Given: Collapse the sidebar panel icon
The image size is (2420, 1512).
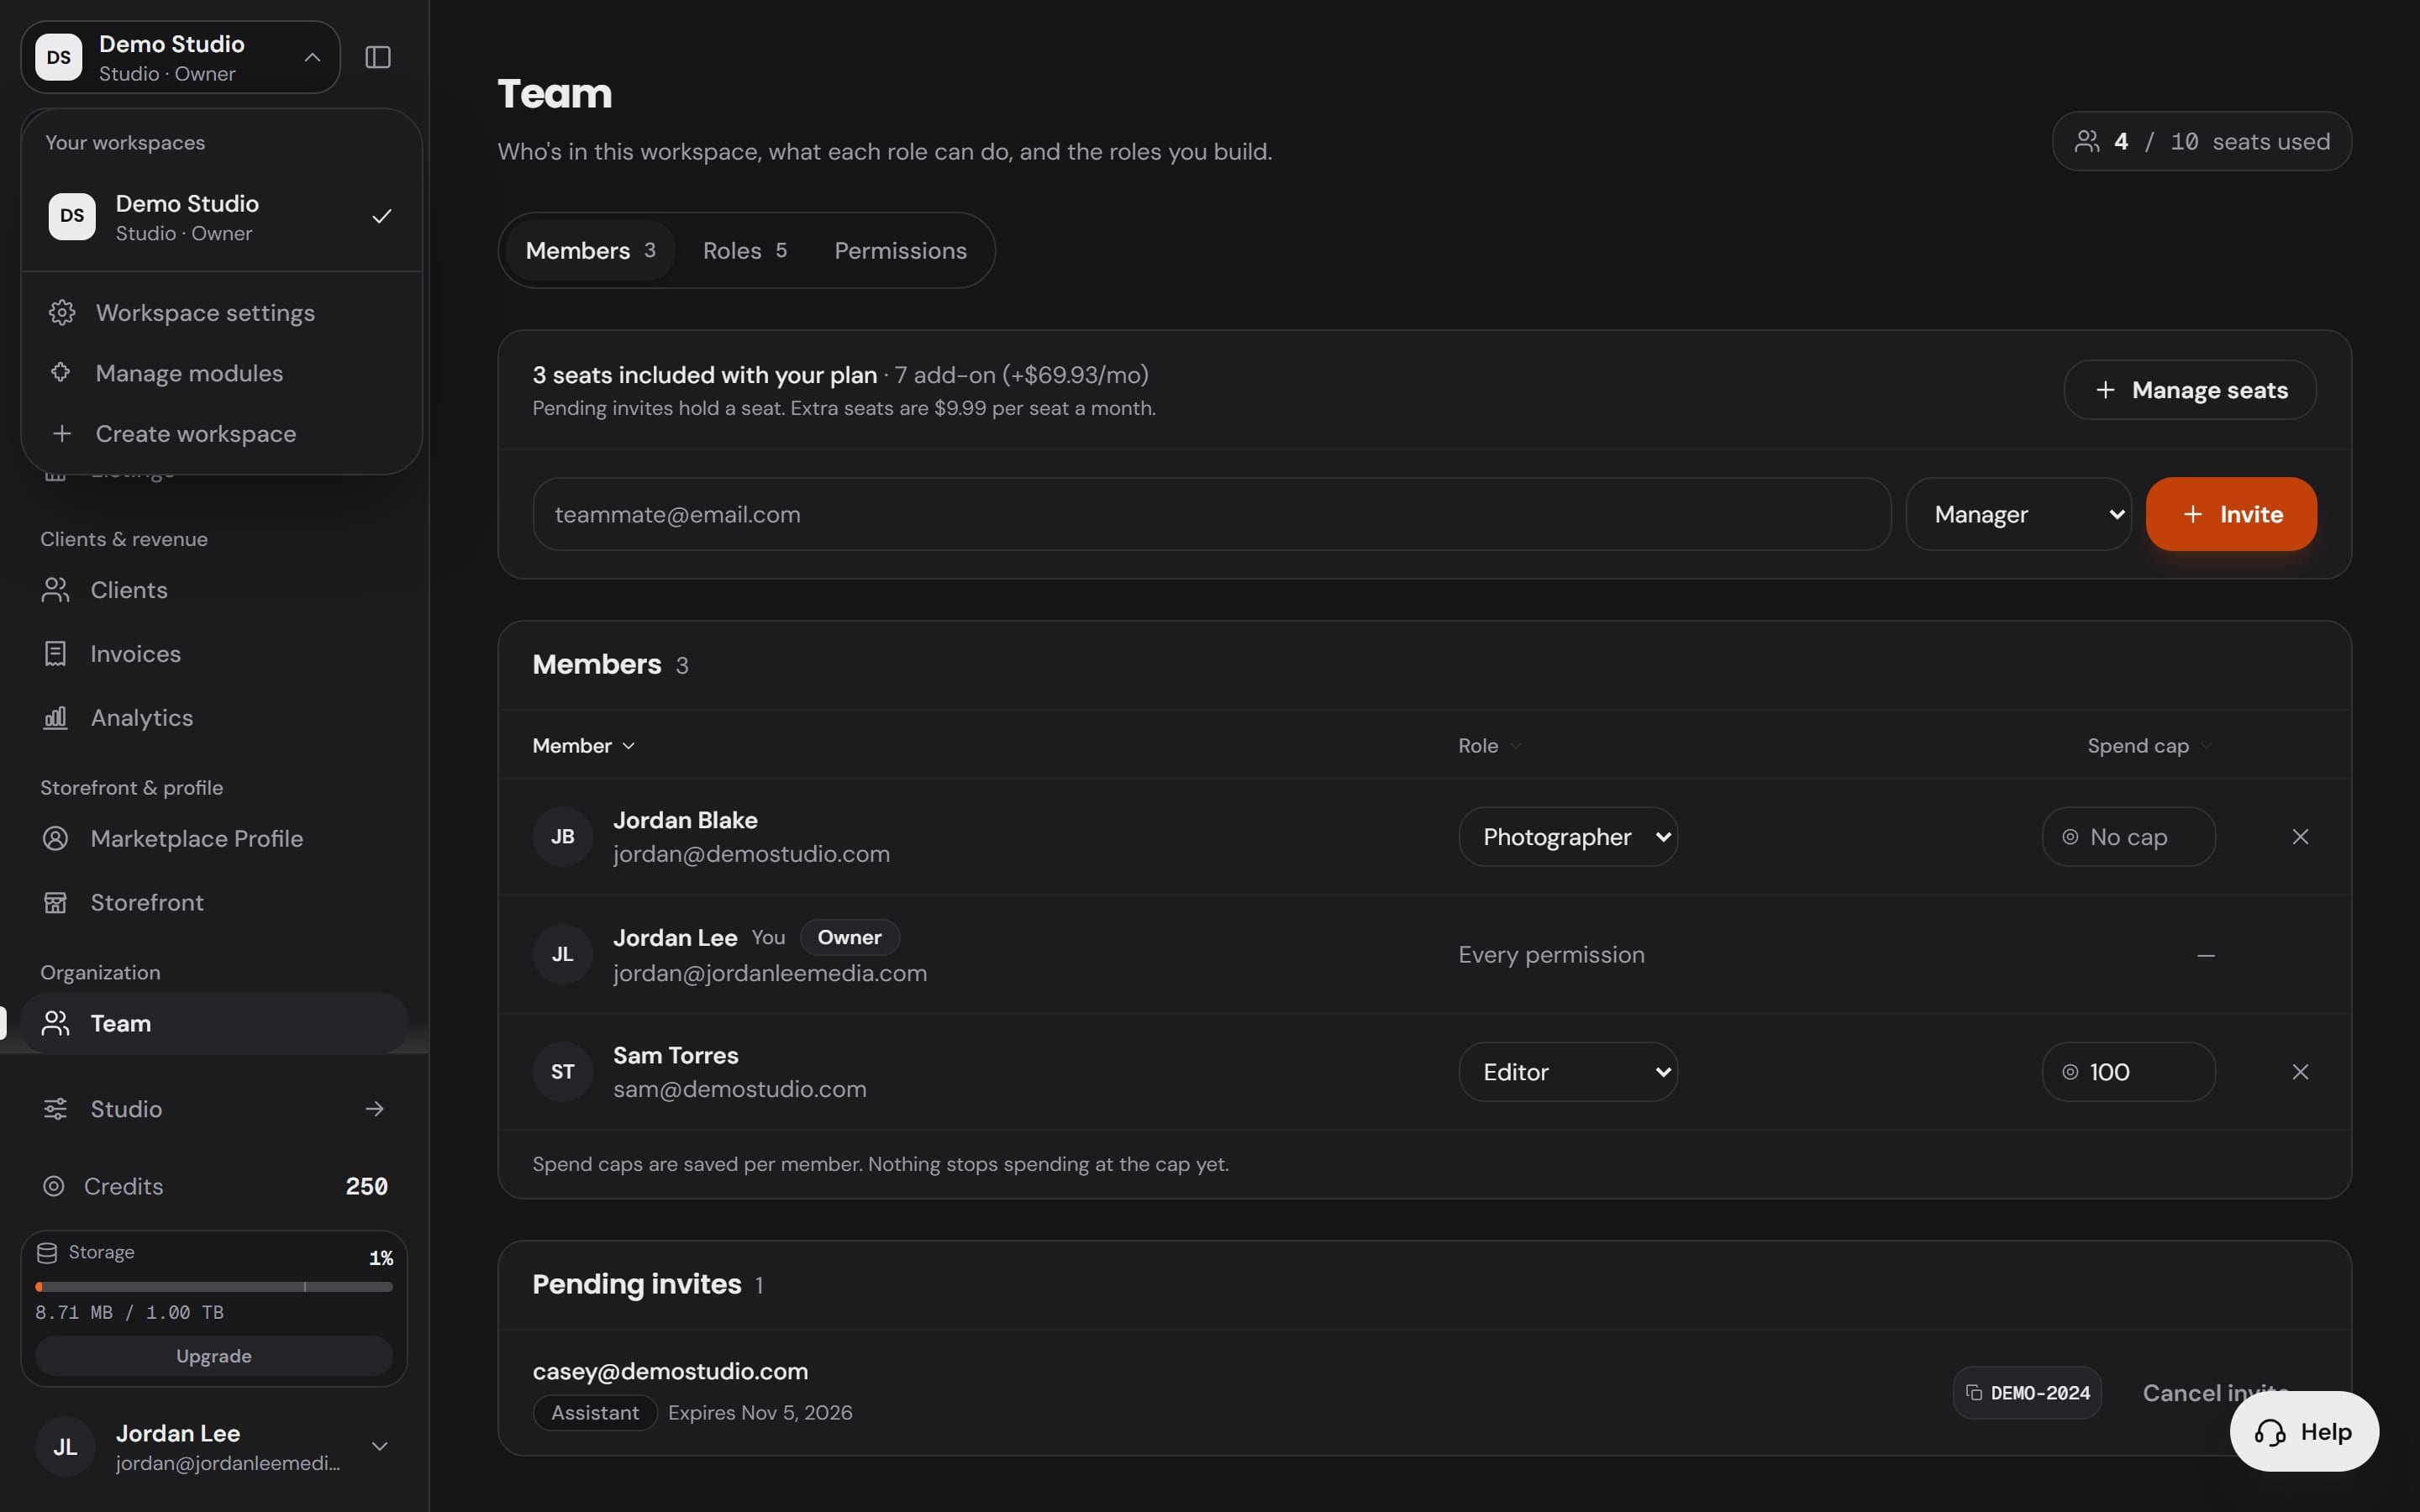Looking at the screenshot, I should coord(378,57).
